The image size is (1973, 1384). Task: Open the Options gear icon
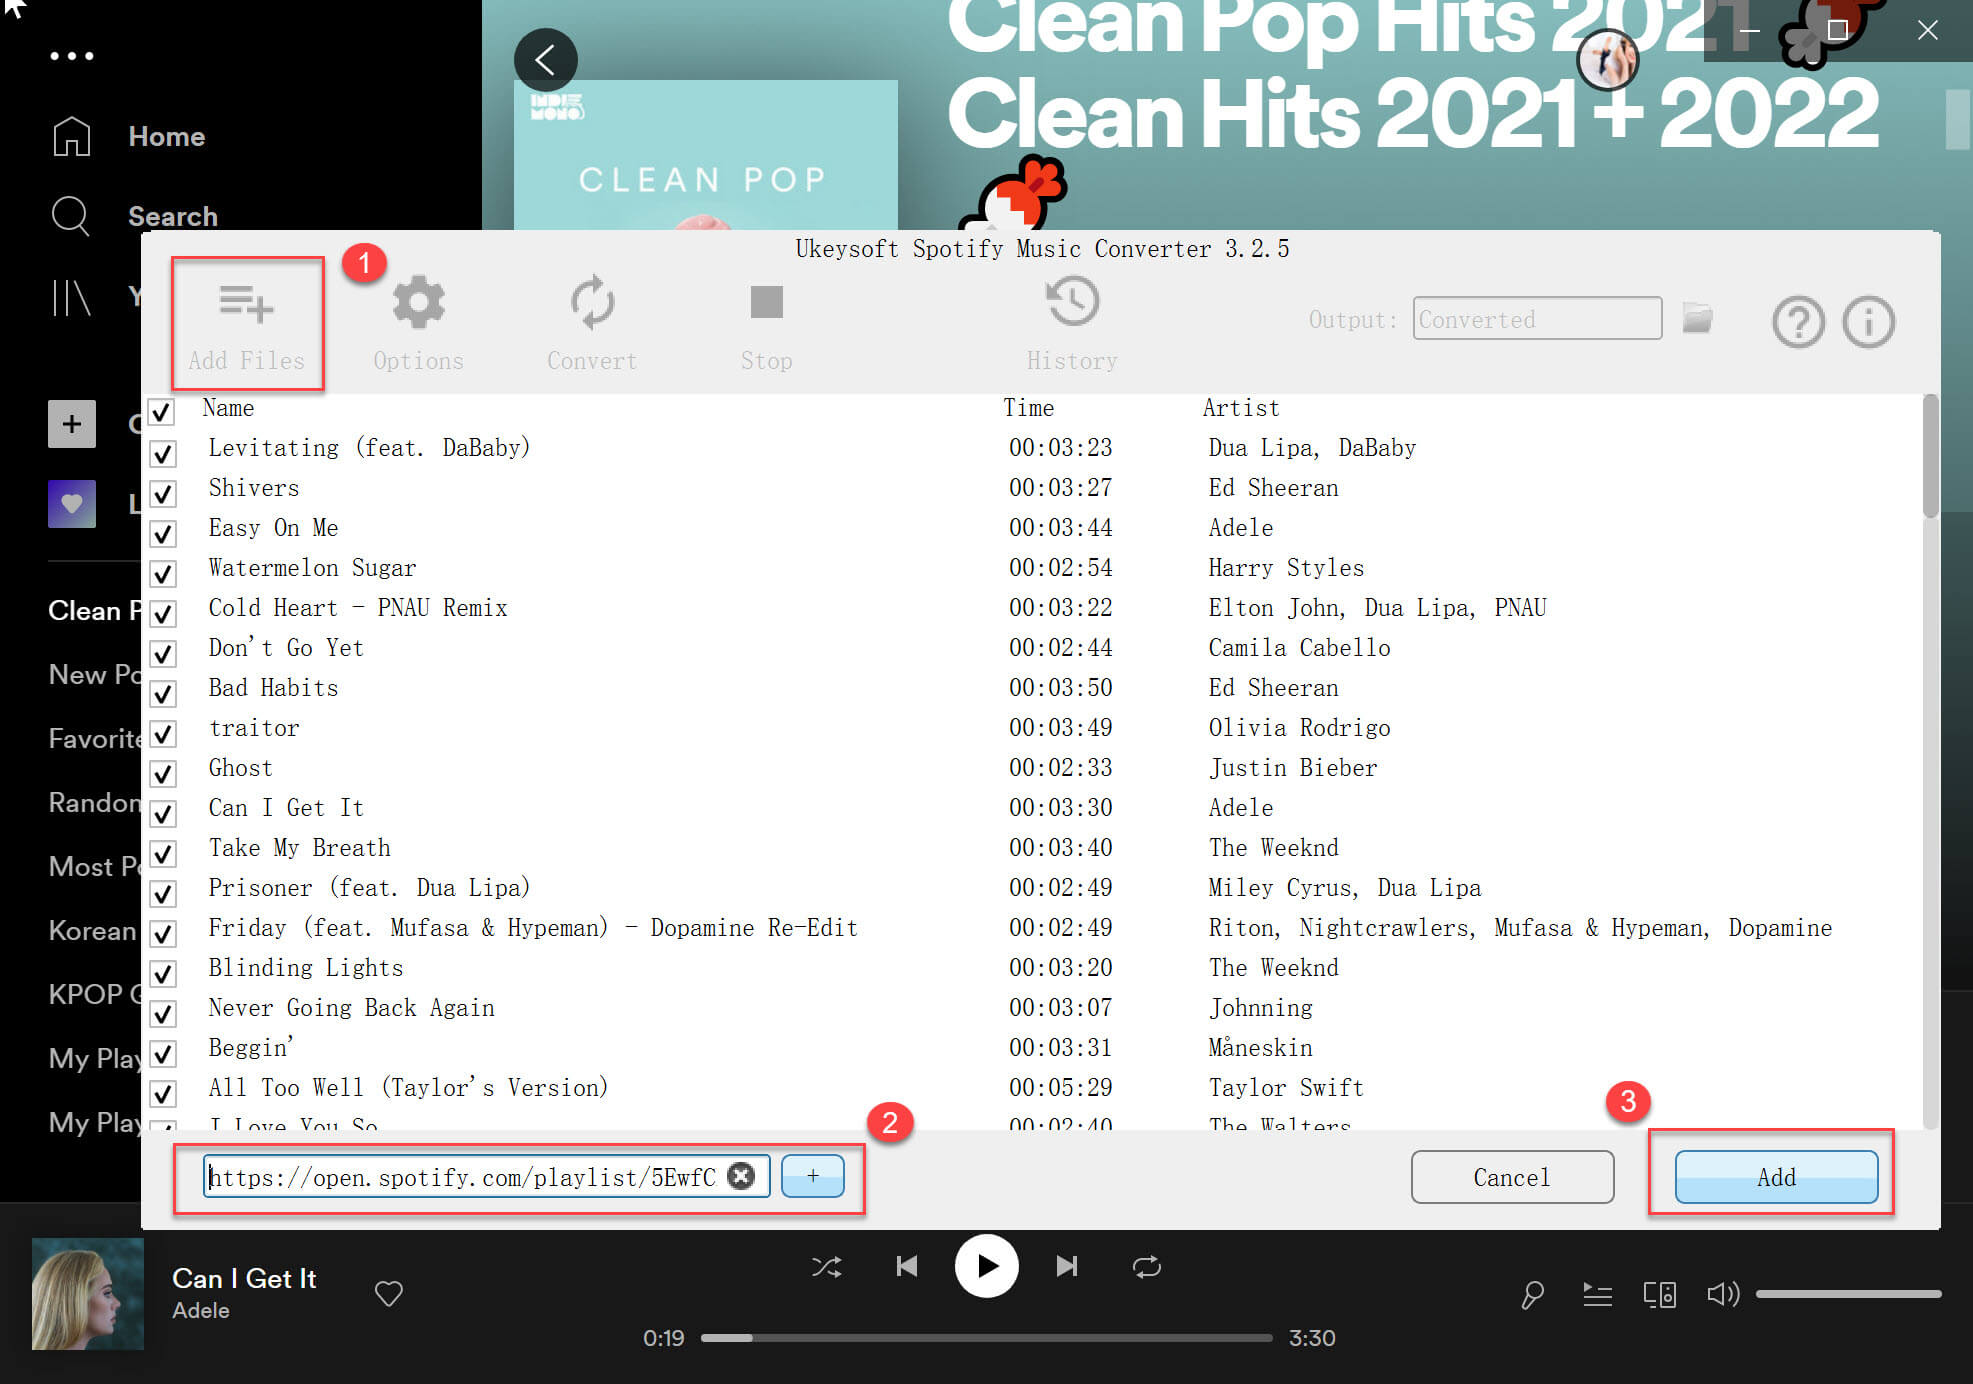[x=418, y=302]
